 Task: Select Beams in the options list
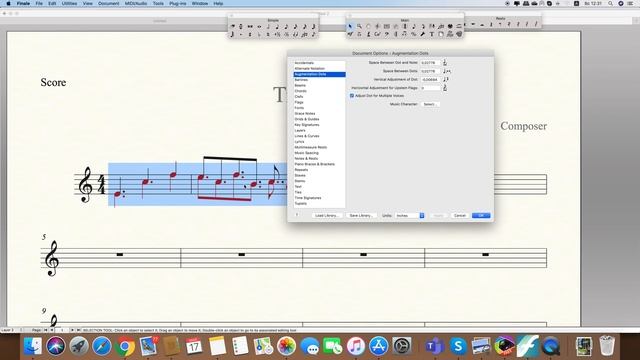319,85
